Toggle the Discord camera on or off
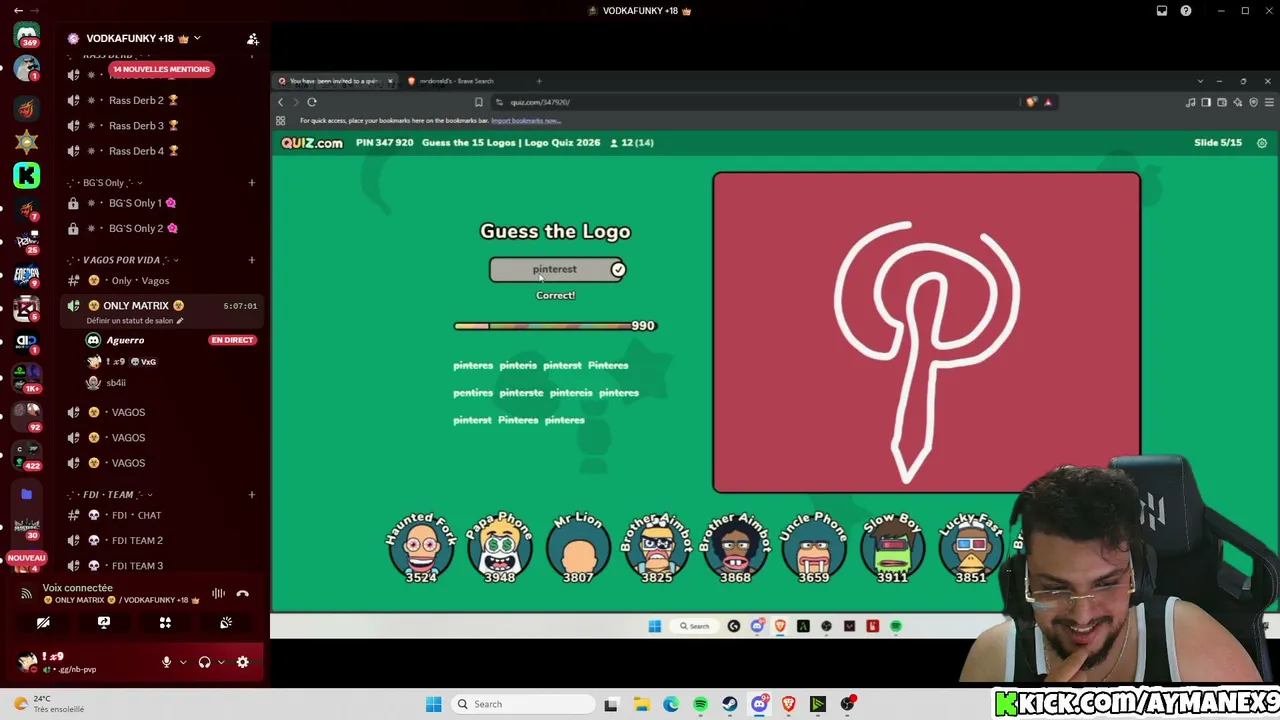This screenshot has height=720, width=1280. pyautogui.click(x=43, y=622)
